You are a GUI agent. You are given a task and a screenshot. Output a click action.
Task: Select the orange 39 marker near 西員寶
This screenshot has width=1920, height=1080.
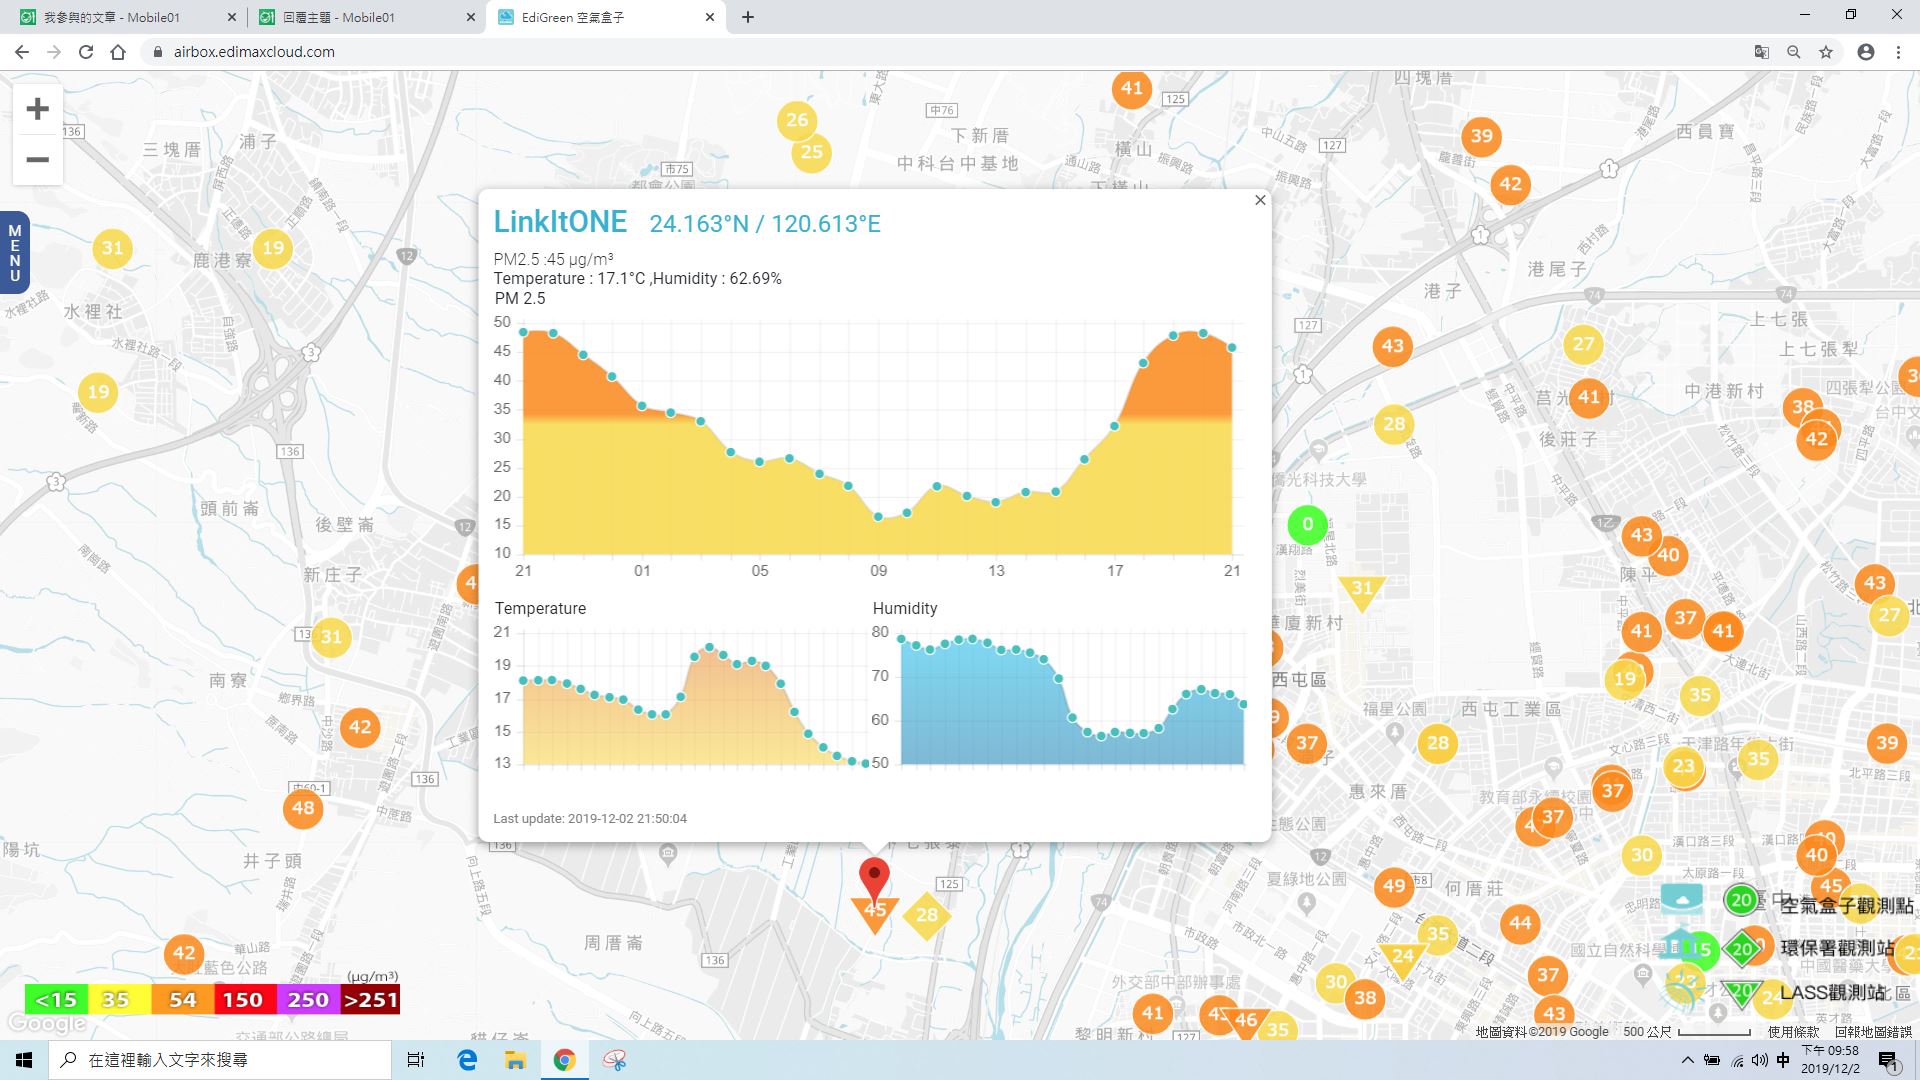click(x=1482, y=136)
